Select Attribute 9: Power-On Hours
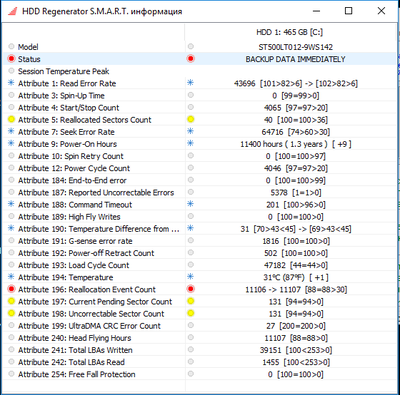 pos(67,144)
